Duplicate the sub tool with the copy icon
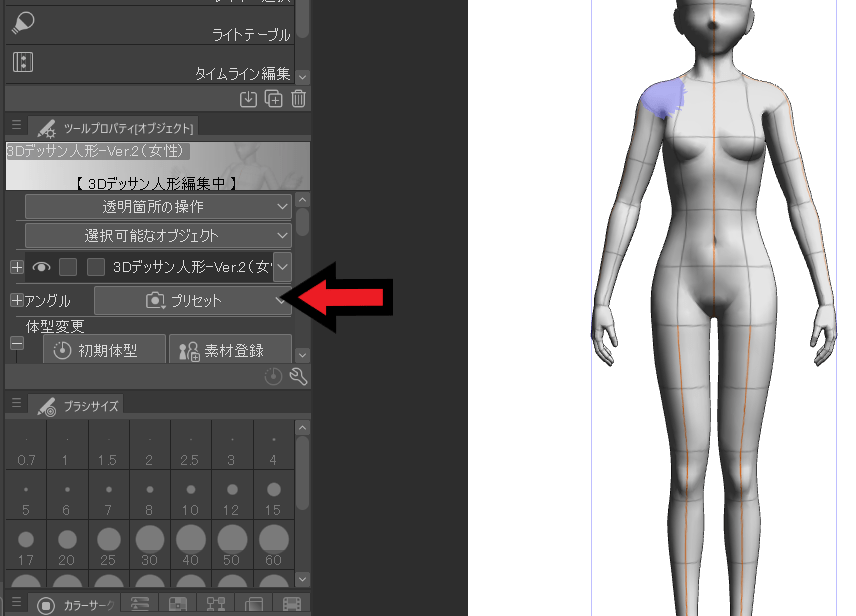 272,98
